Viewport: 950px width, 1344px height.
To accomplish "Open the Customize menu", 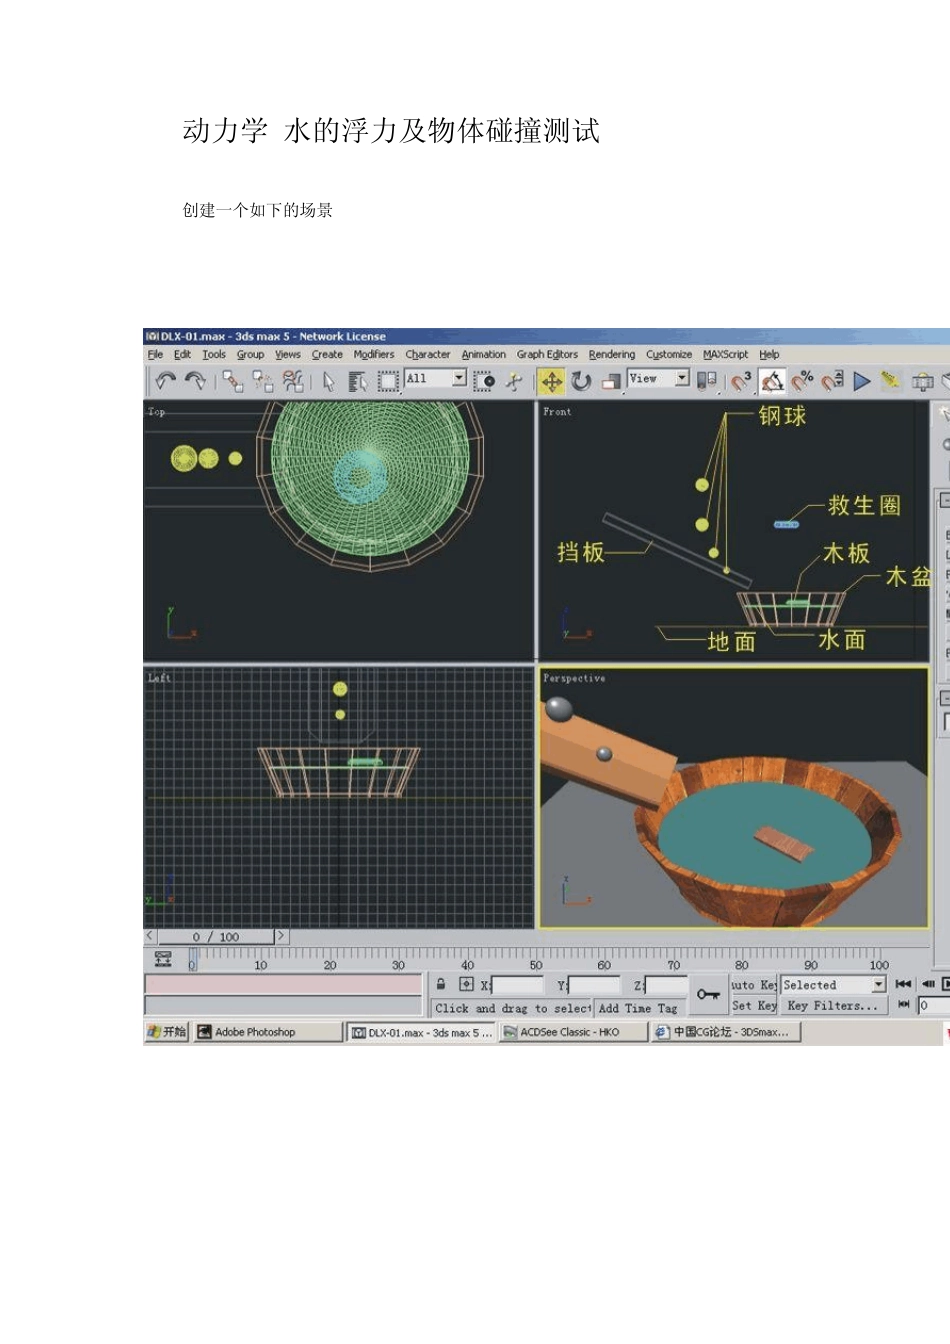I will pyautogui.click(x=669, y=354).
